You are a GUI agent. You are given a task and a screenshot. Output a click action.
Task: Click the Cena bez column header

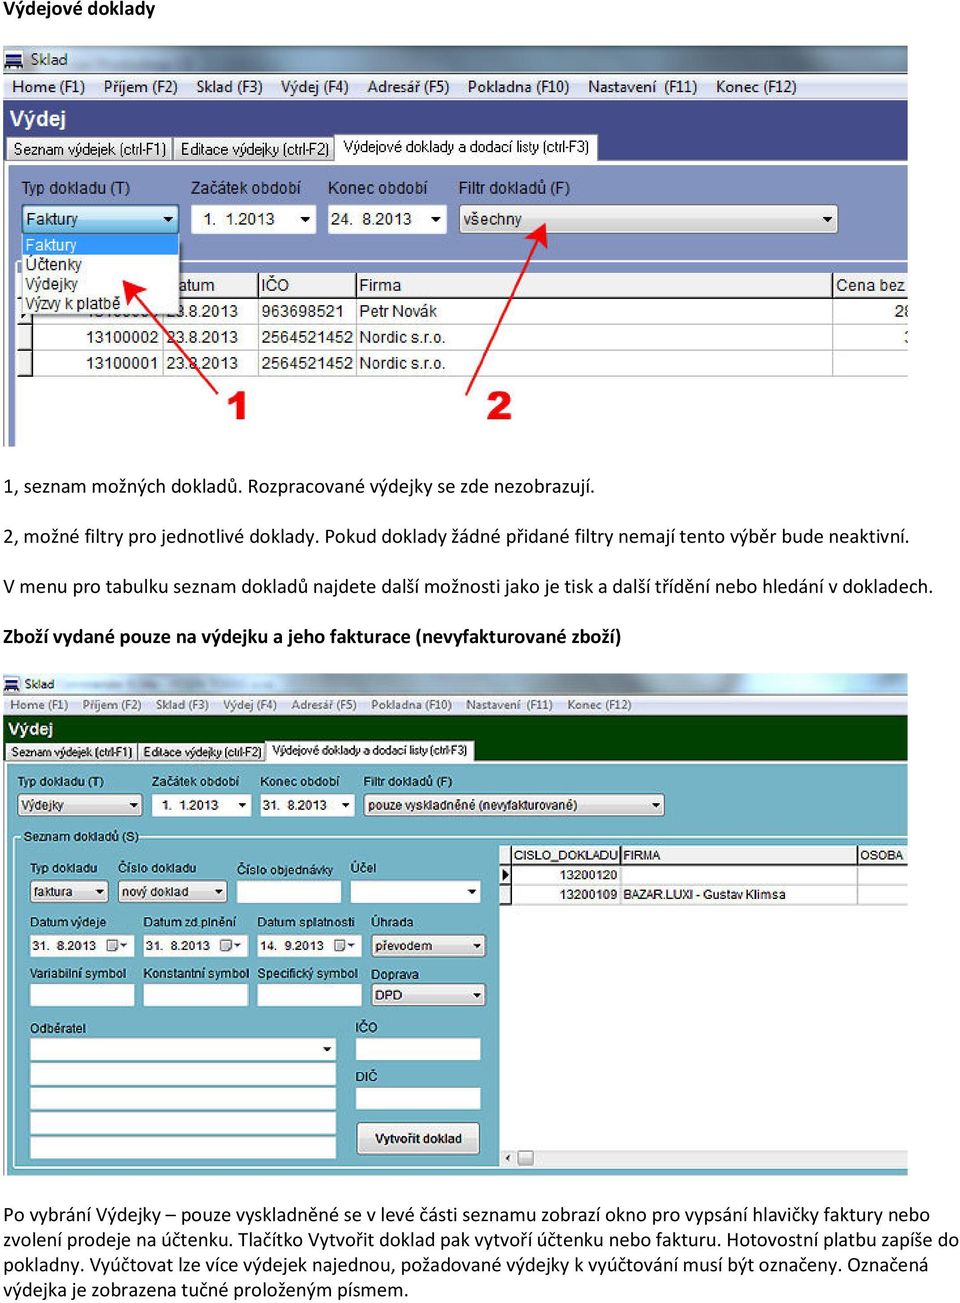[870, 285]
